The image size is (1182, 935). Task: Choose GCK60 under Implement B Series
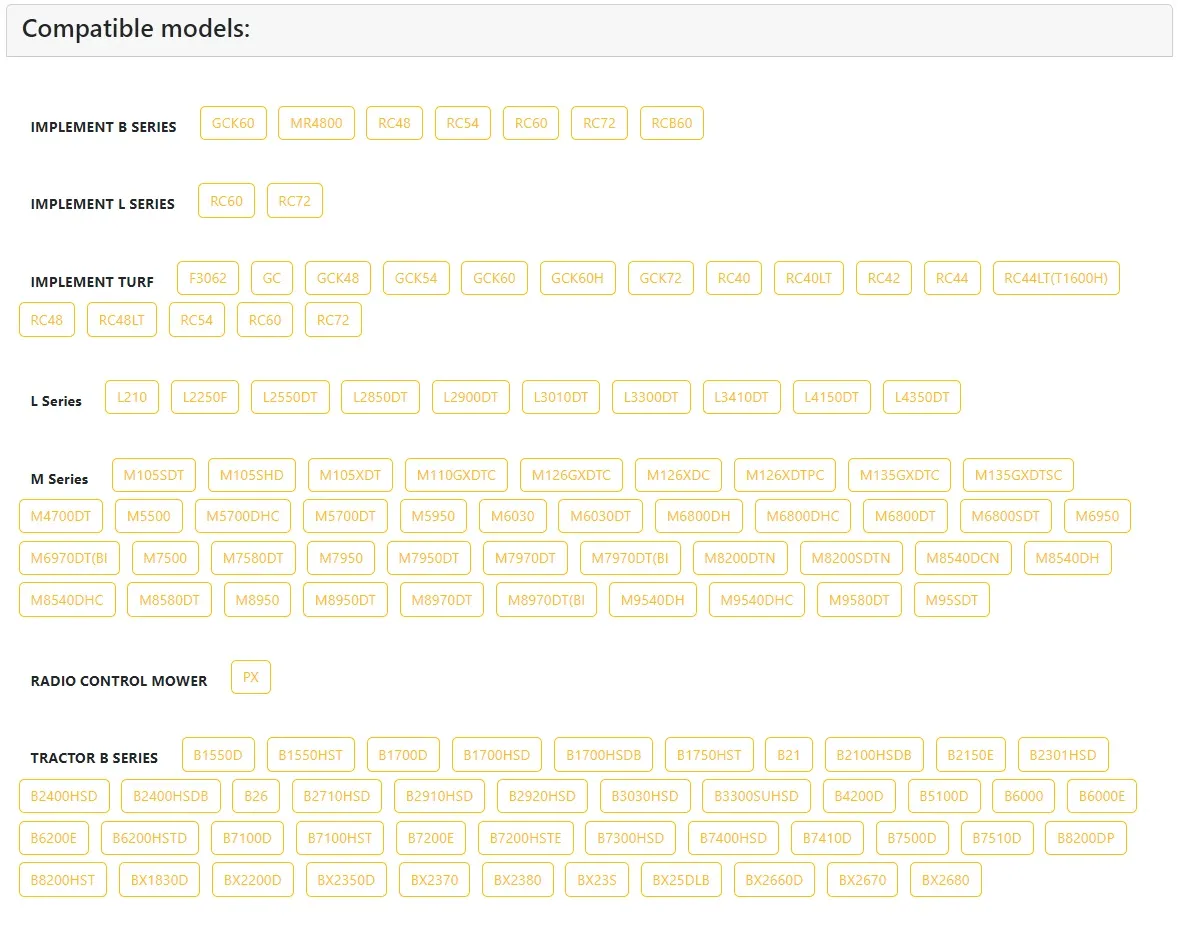point(233,123)
